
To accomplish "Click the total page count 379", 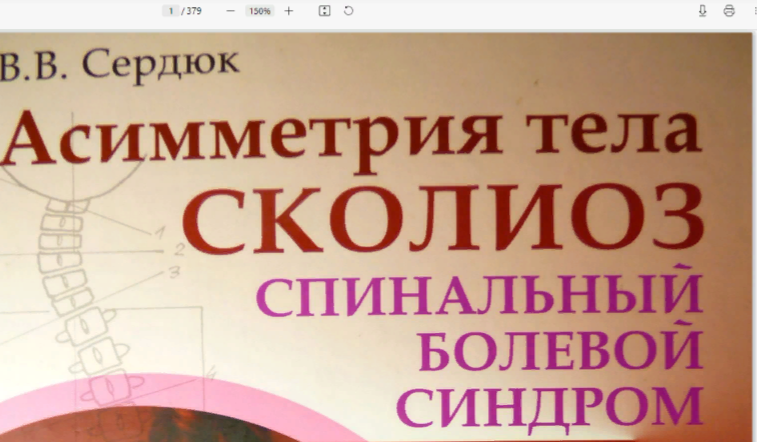I will pyautogui.click(x=194, y=11).
